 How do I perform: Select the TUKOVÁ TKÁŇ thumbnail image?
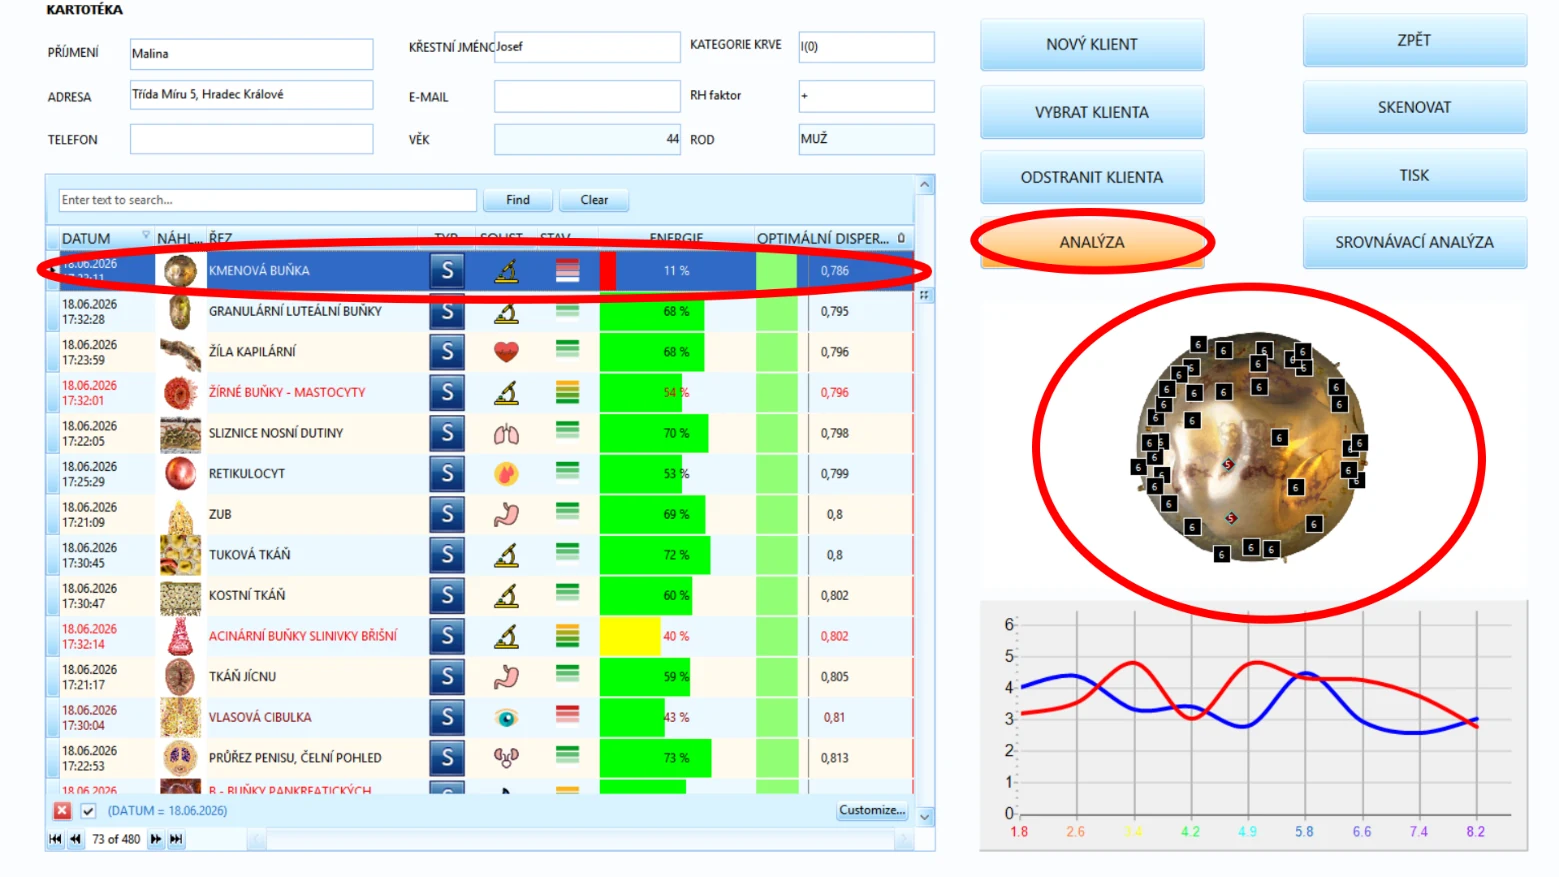point(181,554)
